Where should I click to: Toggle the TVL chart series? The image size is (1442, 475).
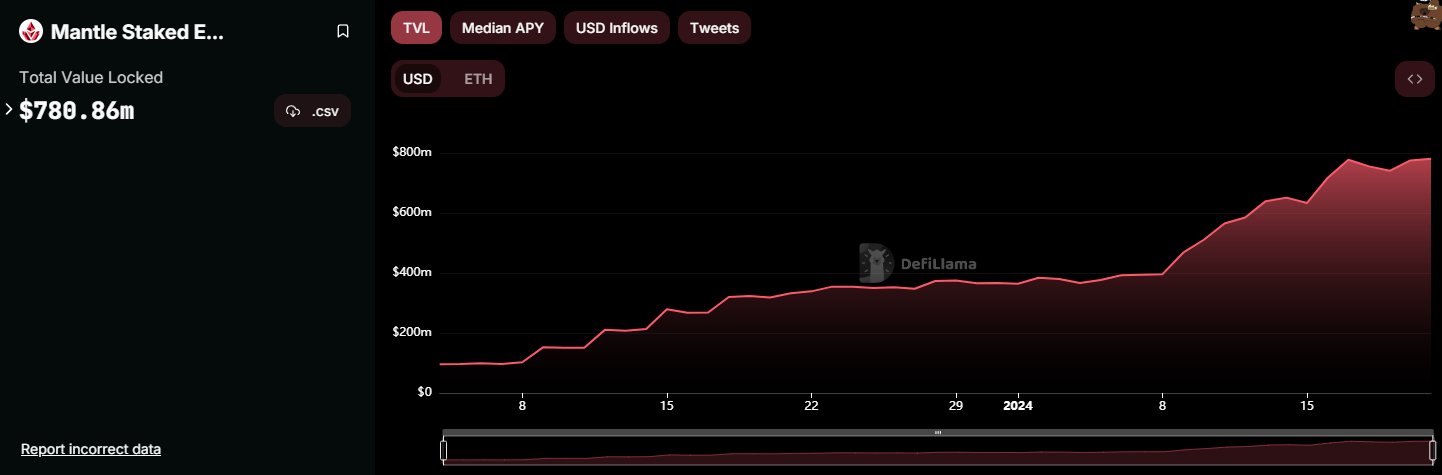click(x=416, y=28)
